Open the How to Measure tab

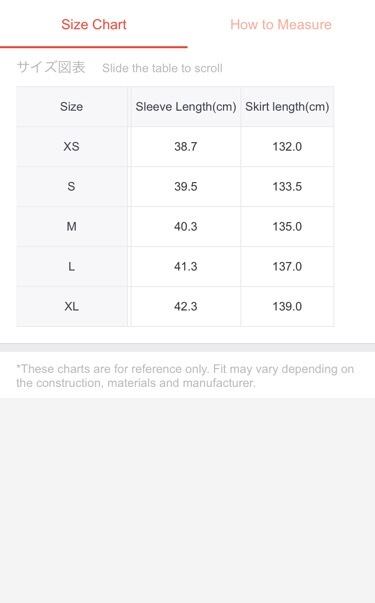coord(281,25)
